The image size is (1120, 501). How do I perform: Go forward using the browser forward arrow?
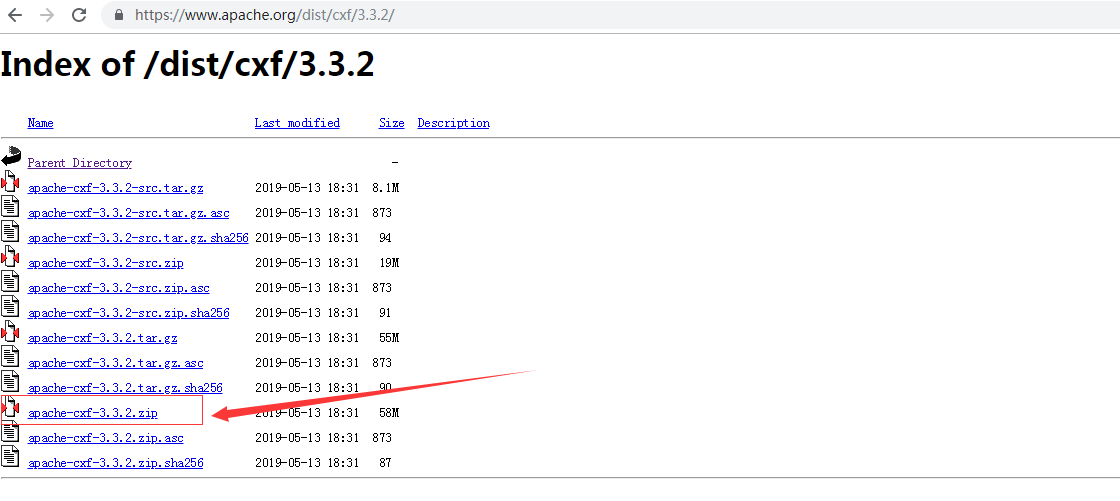pyautogui.click(x=47, y=15)
